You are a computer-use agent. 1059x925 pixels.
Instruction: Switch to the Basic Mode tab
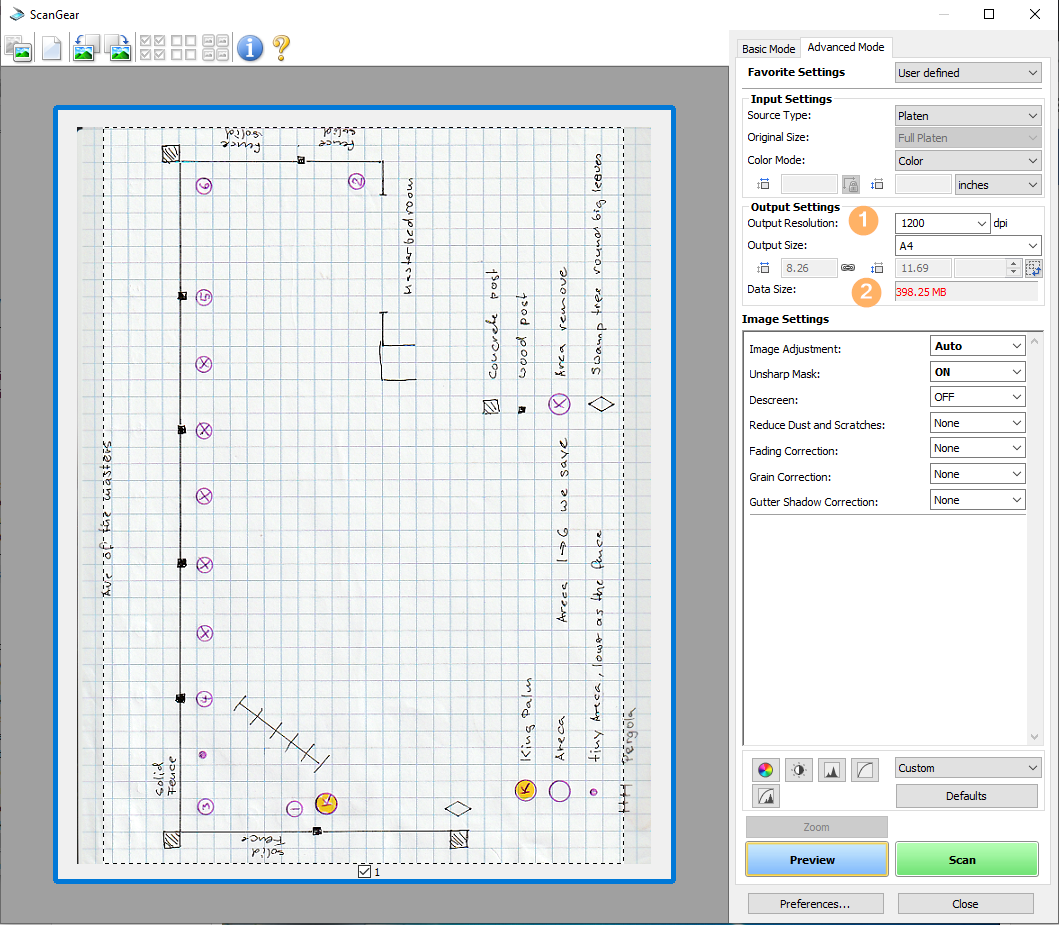[x=768, y=49]
